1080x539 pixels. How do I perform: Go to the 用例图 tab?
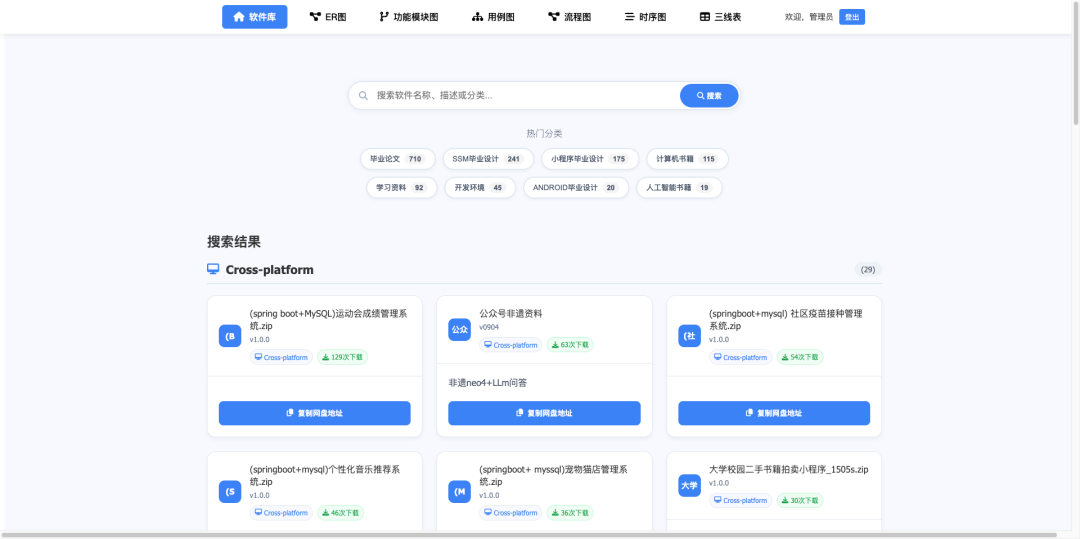(493, 17)
